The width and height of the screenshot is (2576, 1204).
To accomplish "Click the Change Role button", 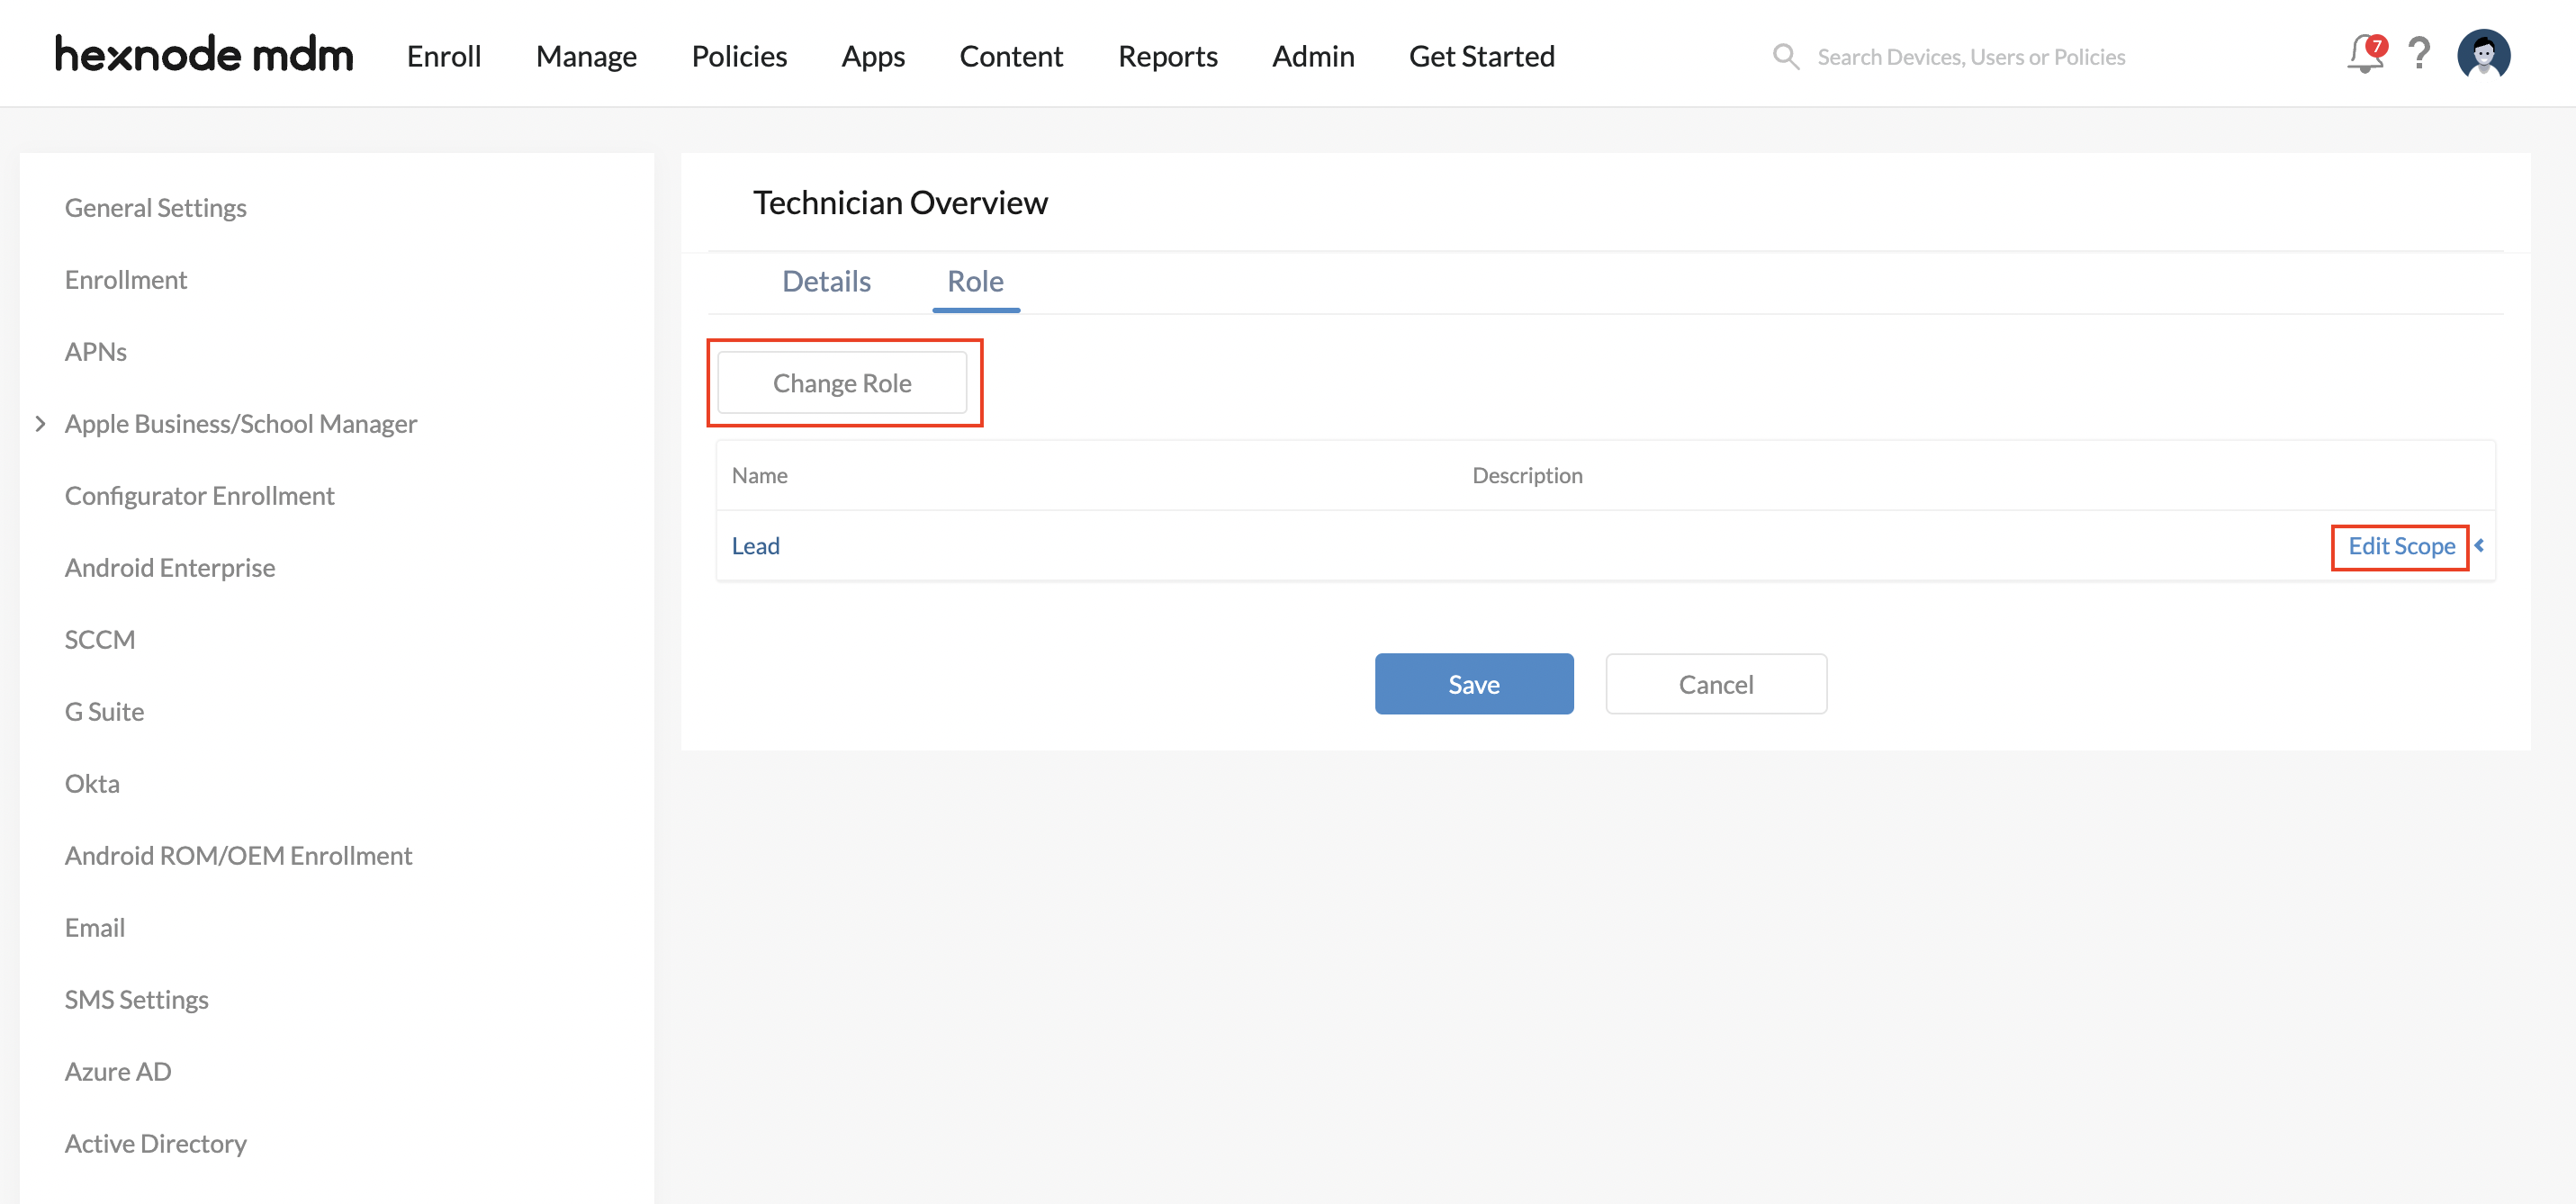I will (x=842, y=383).
